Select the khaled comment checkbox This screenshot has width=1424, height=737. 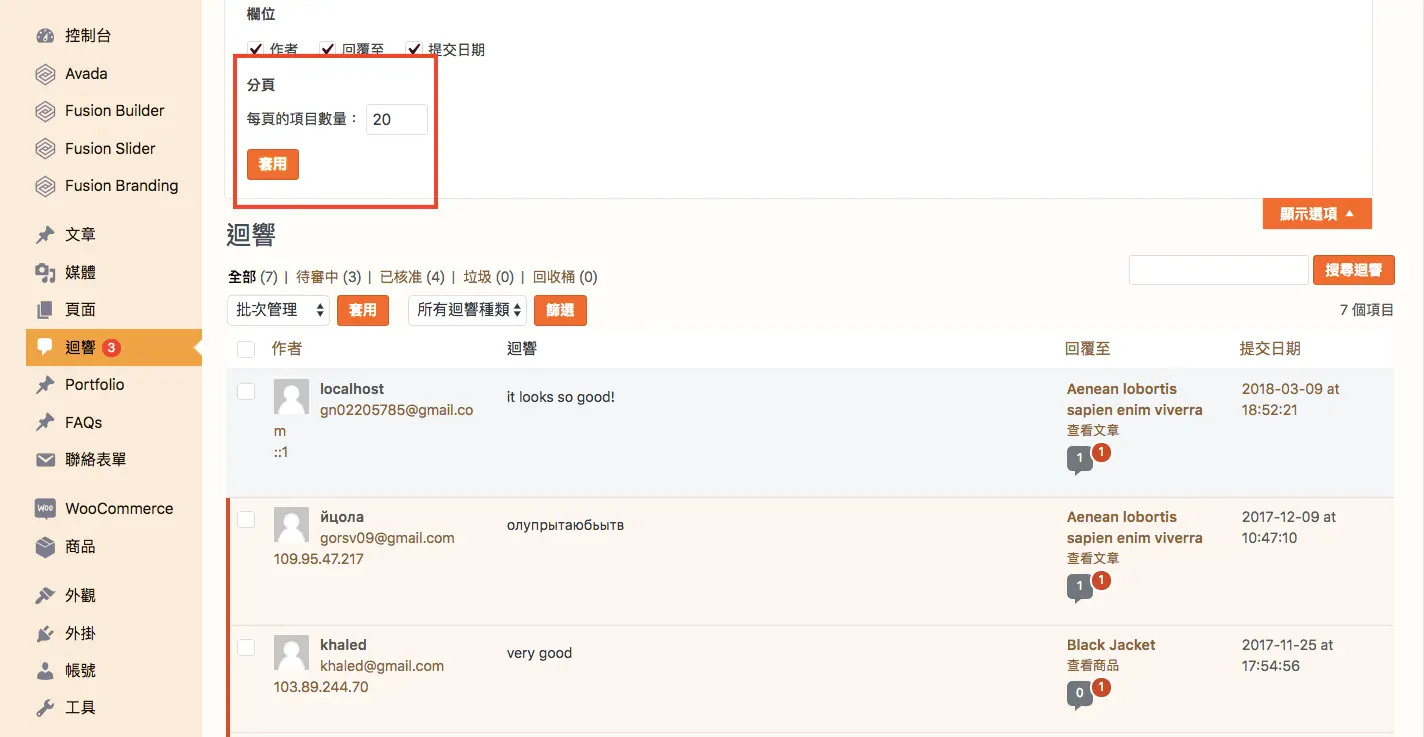click(246, 647)
